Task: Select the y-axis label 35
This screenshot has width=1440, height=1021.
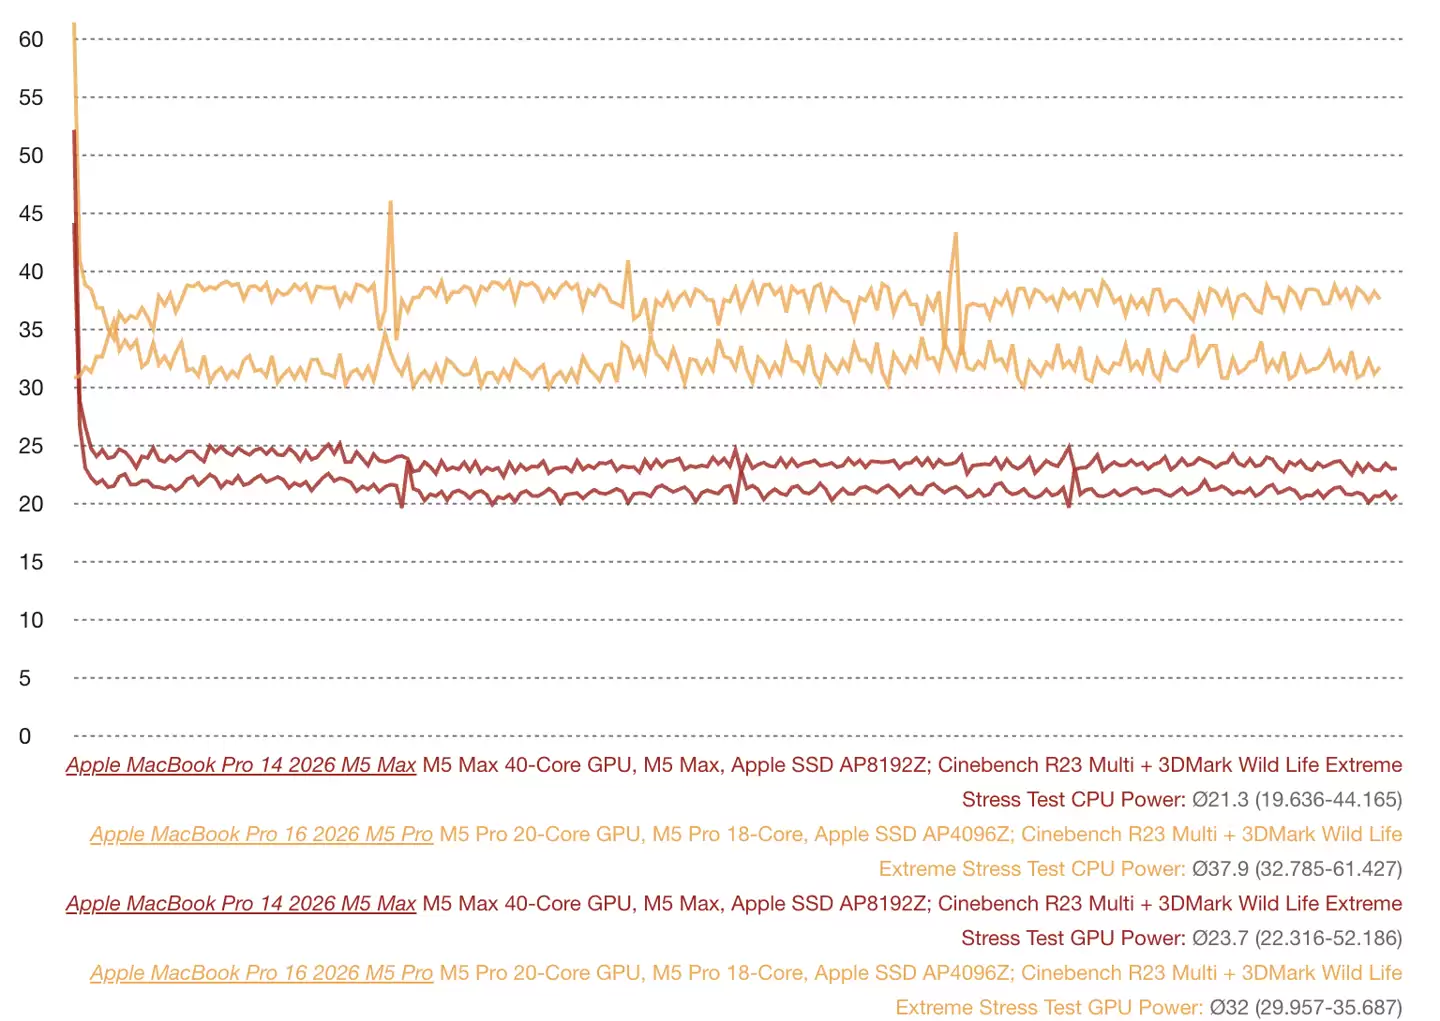Action: click(x=31, y=330)
